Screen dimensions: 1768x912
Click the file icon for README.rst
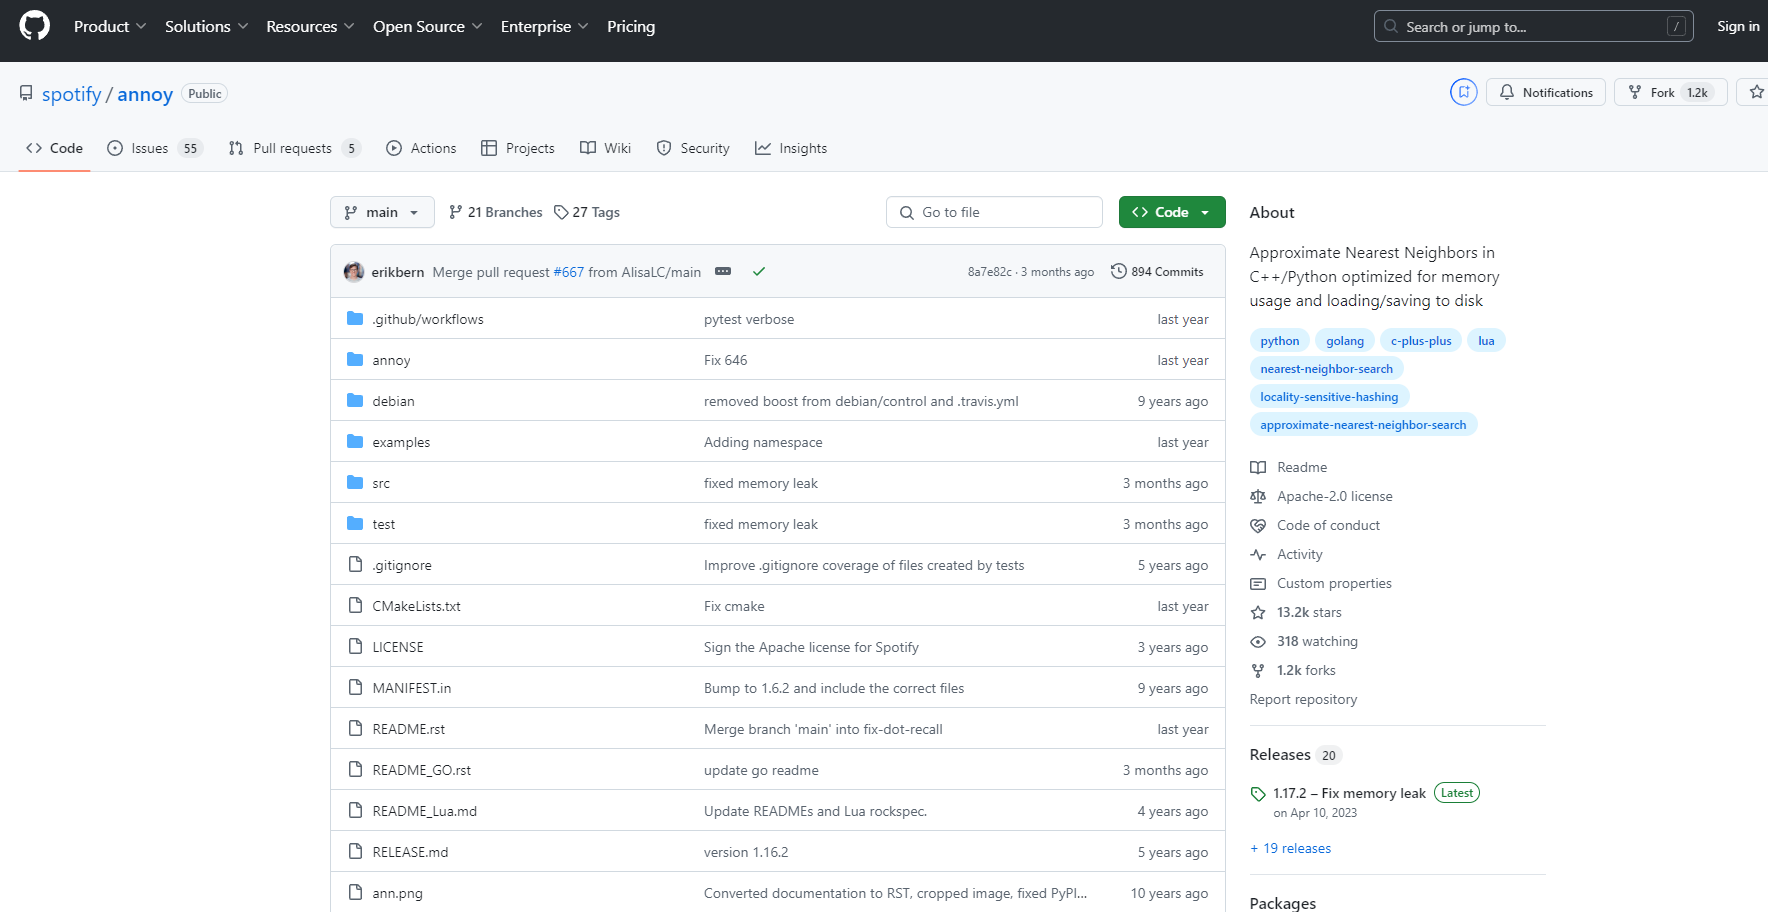355,728
